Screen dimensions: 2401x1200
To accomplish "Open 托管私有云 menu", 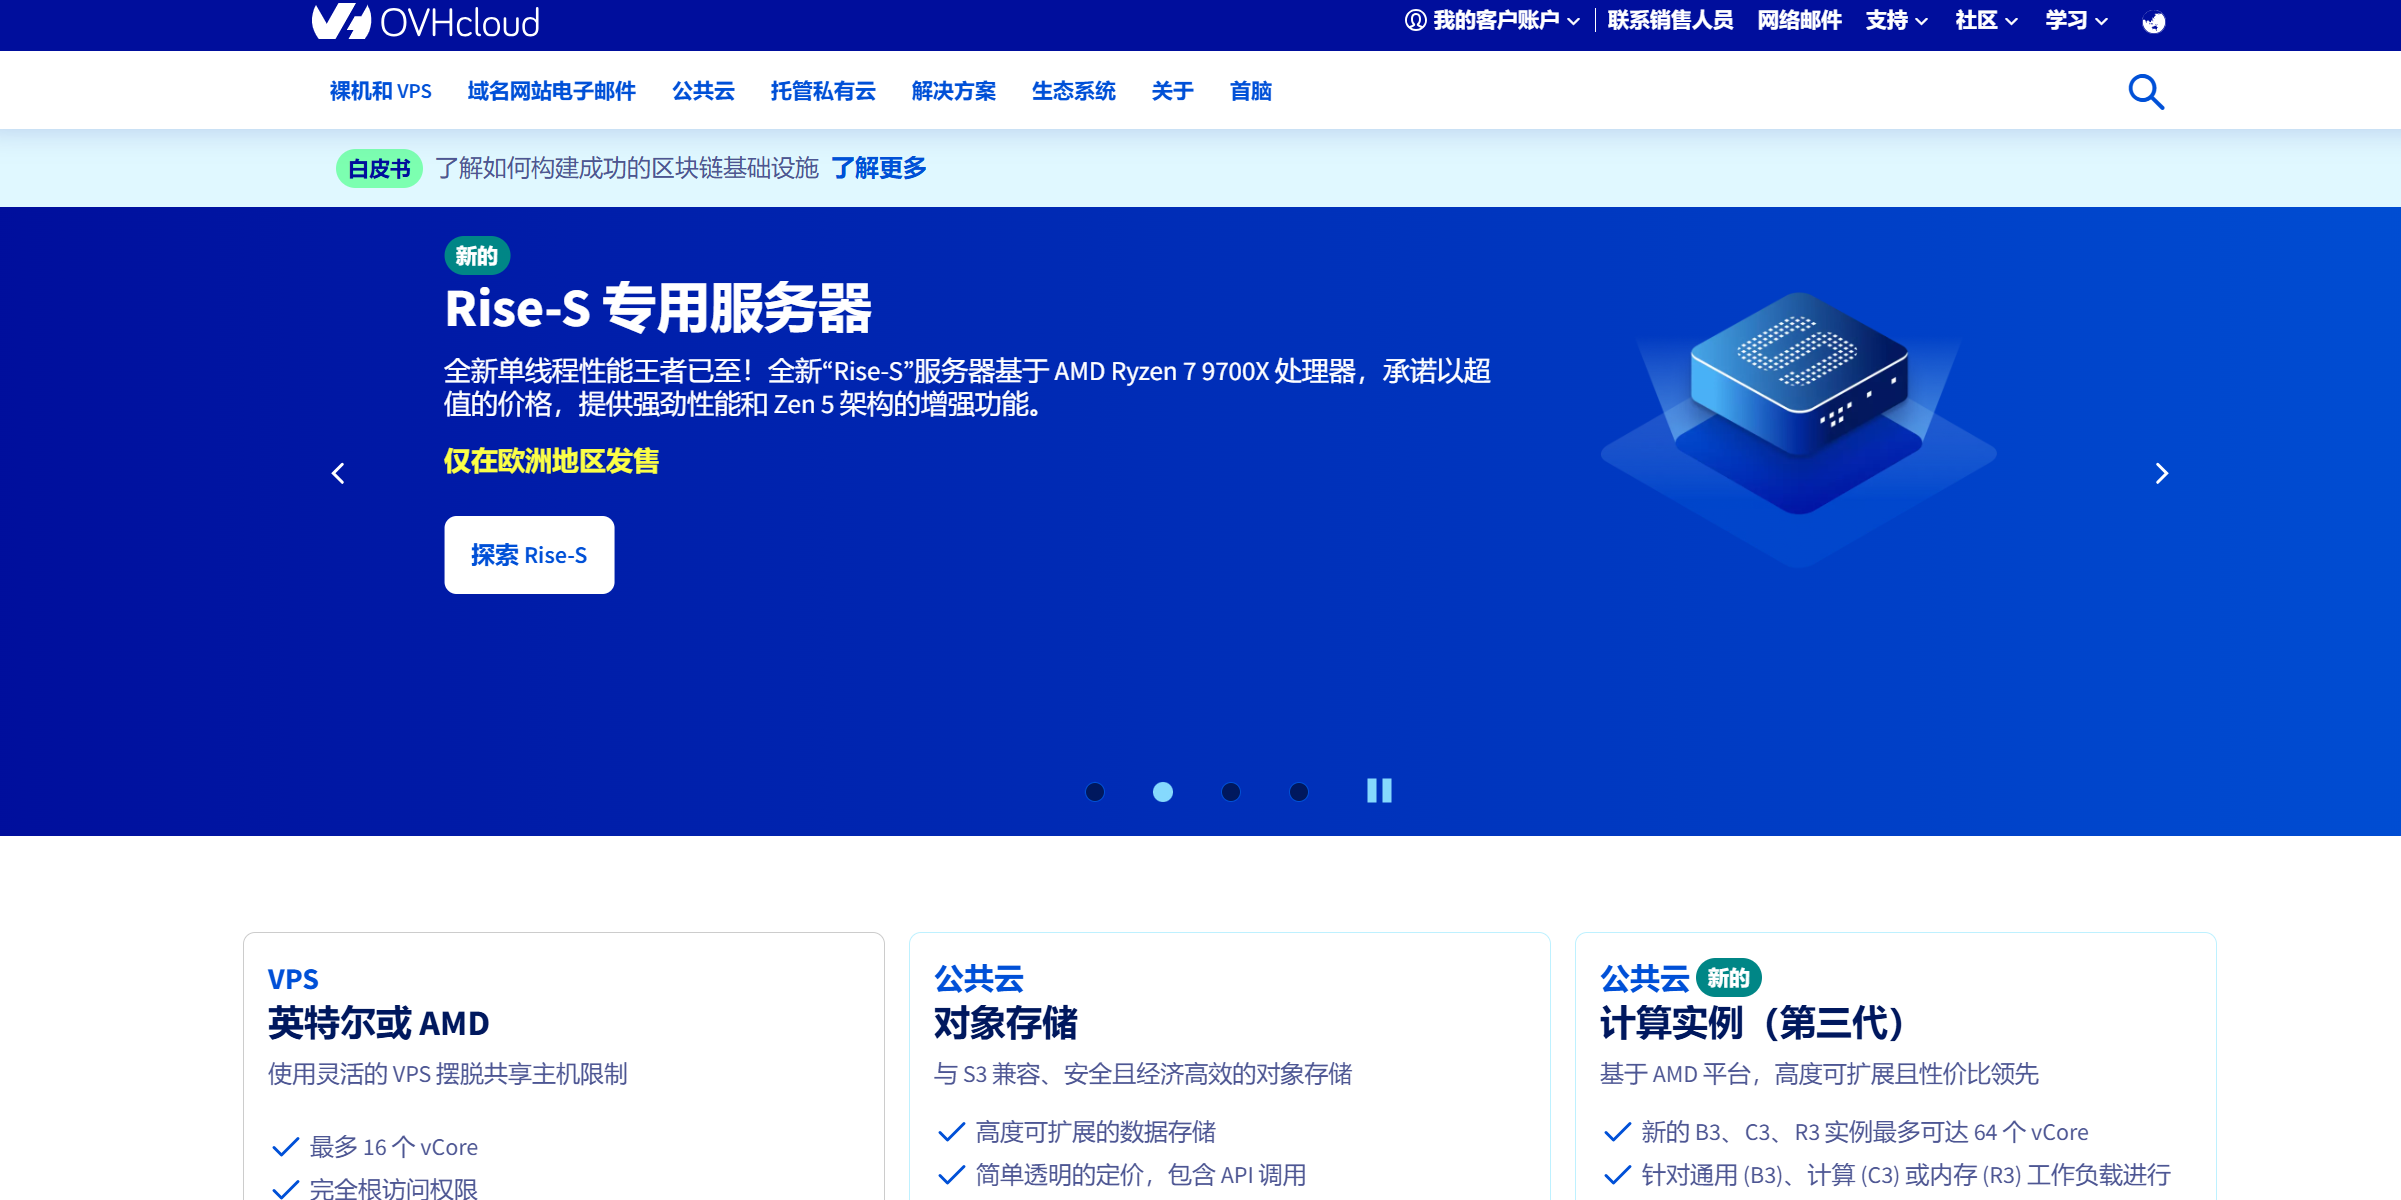I will point(823,91).
